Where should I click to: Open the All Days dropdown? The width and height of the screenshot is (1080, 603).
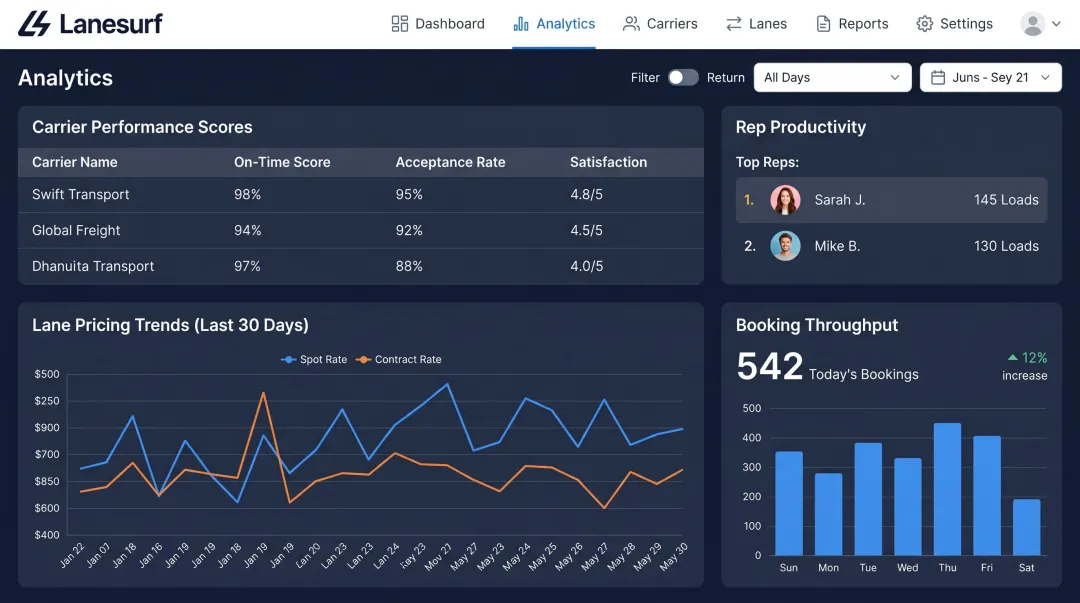click(x=832, y=78)
